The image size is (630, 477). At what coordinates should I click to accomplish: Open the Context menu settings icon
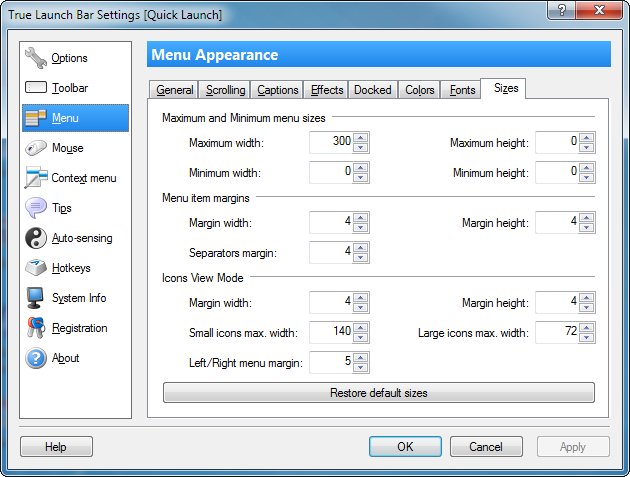[x=36, y=178]
